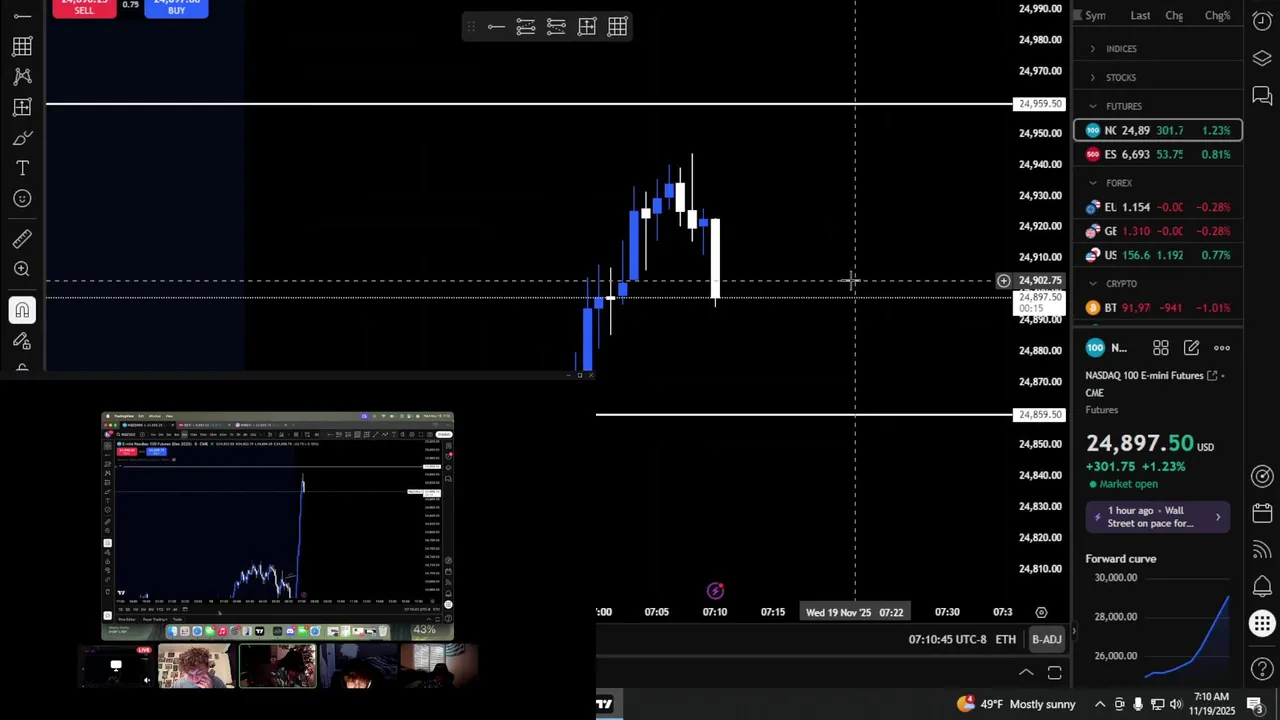This screenshot has width=1280, height=720.
Task: Toggle the ETH session button
Action: pos(1005,639)
